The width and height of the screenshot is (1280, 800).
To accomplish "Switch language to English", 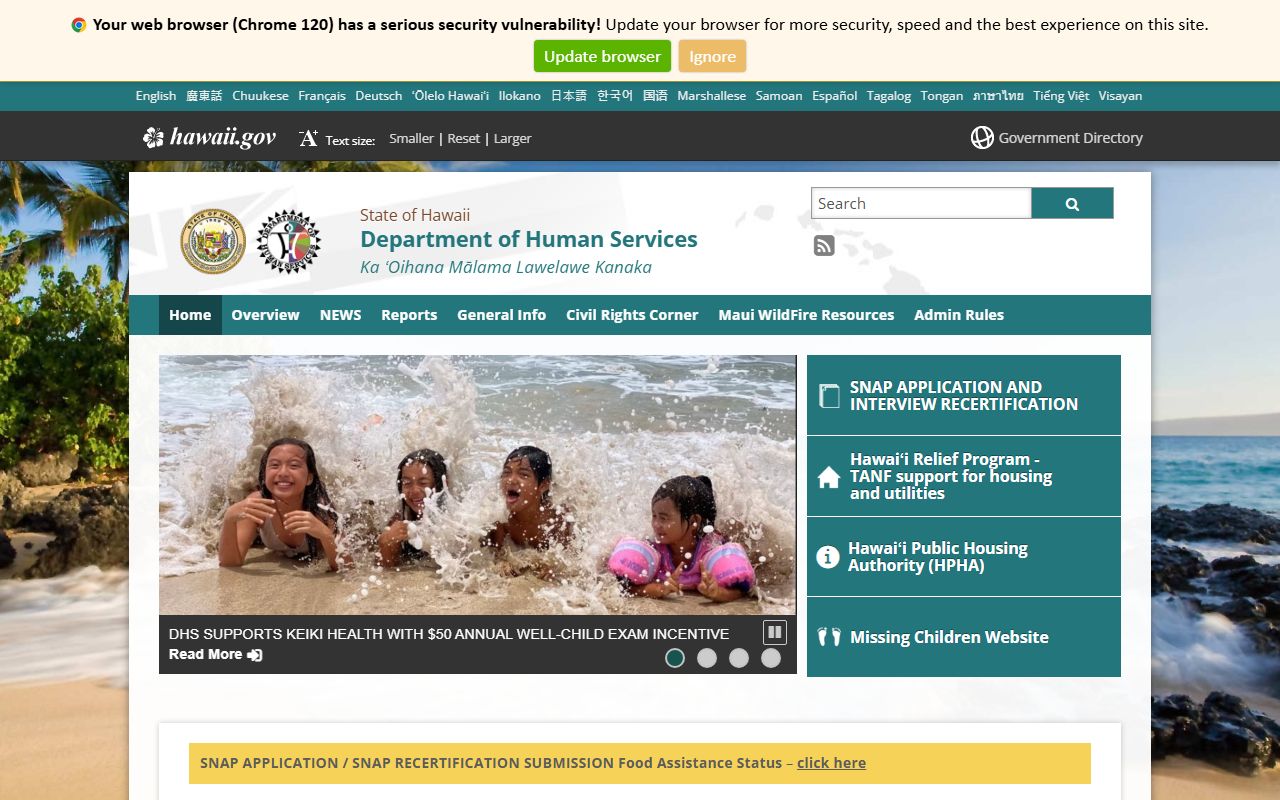I will (x=156, y=96).
